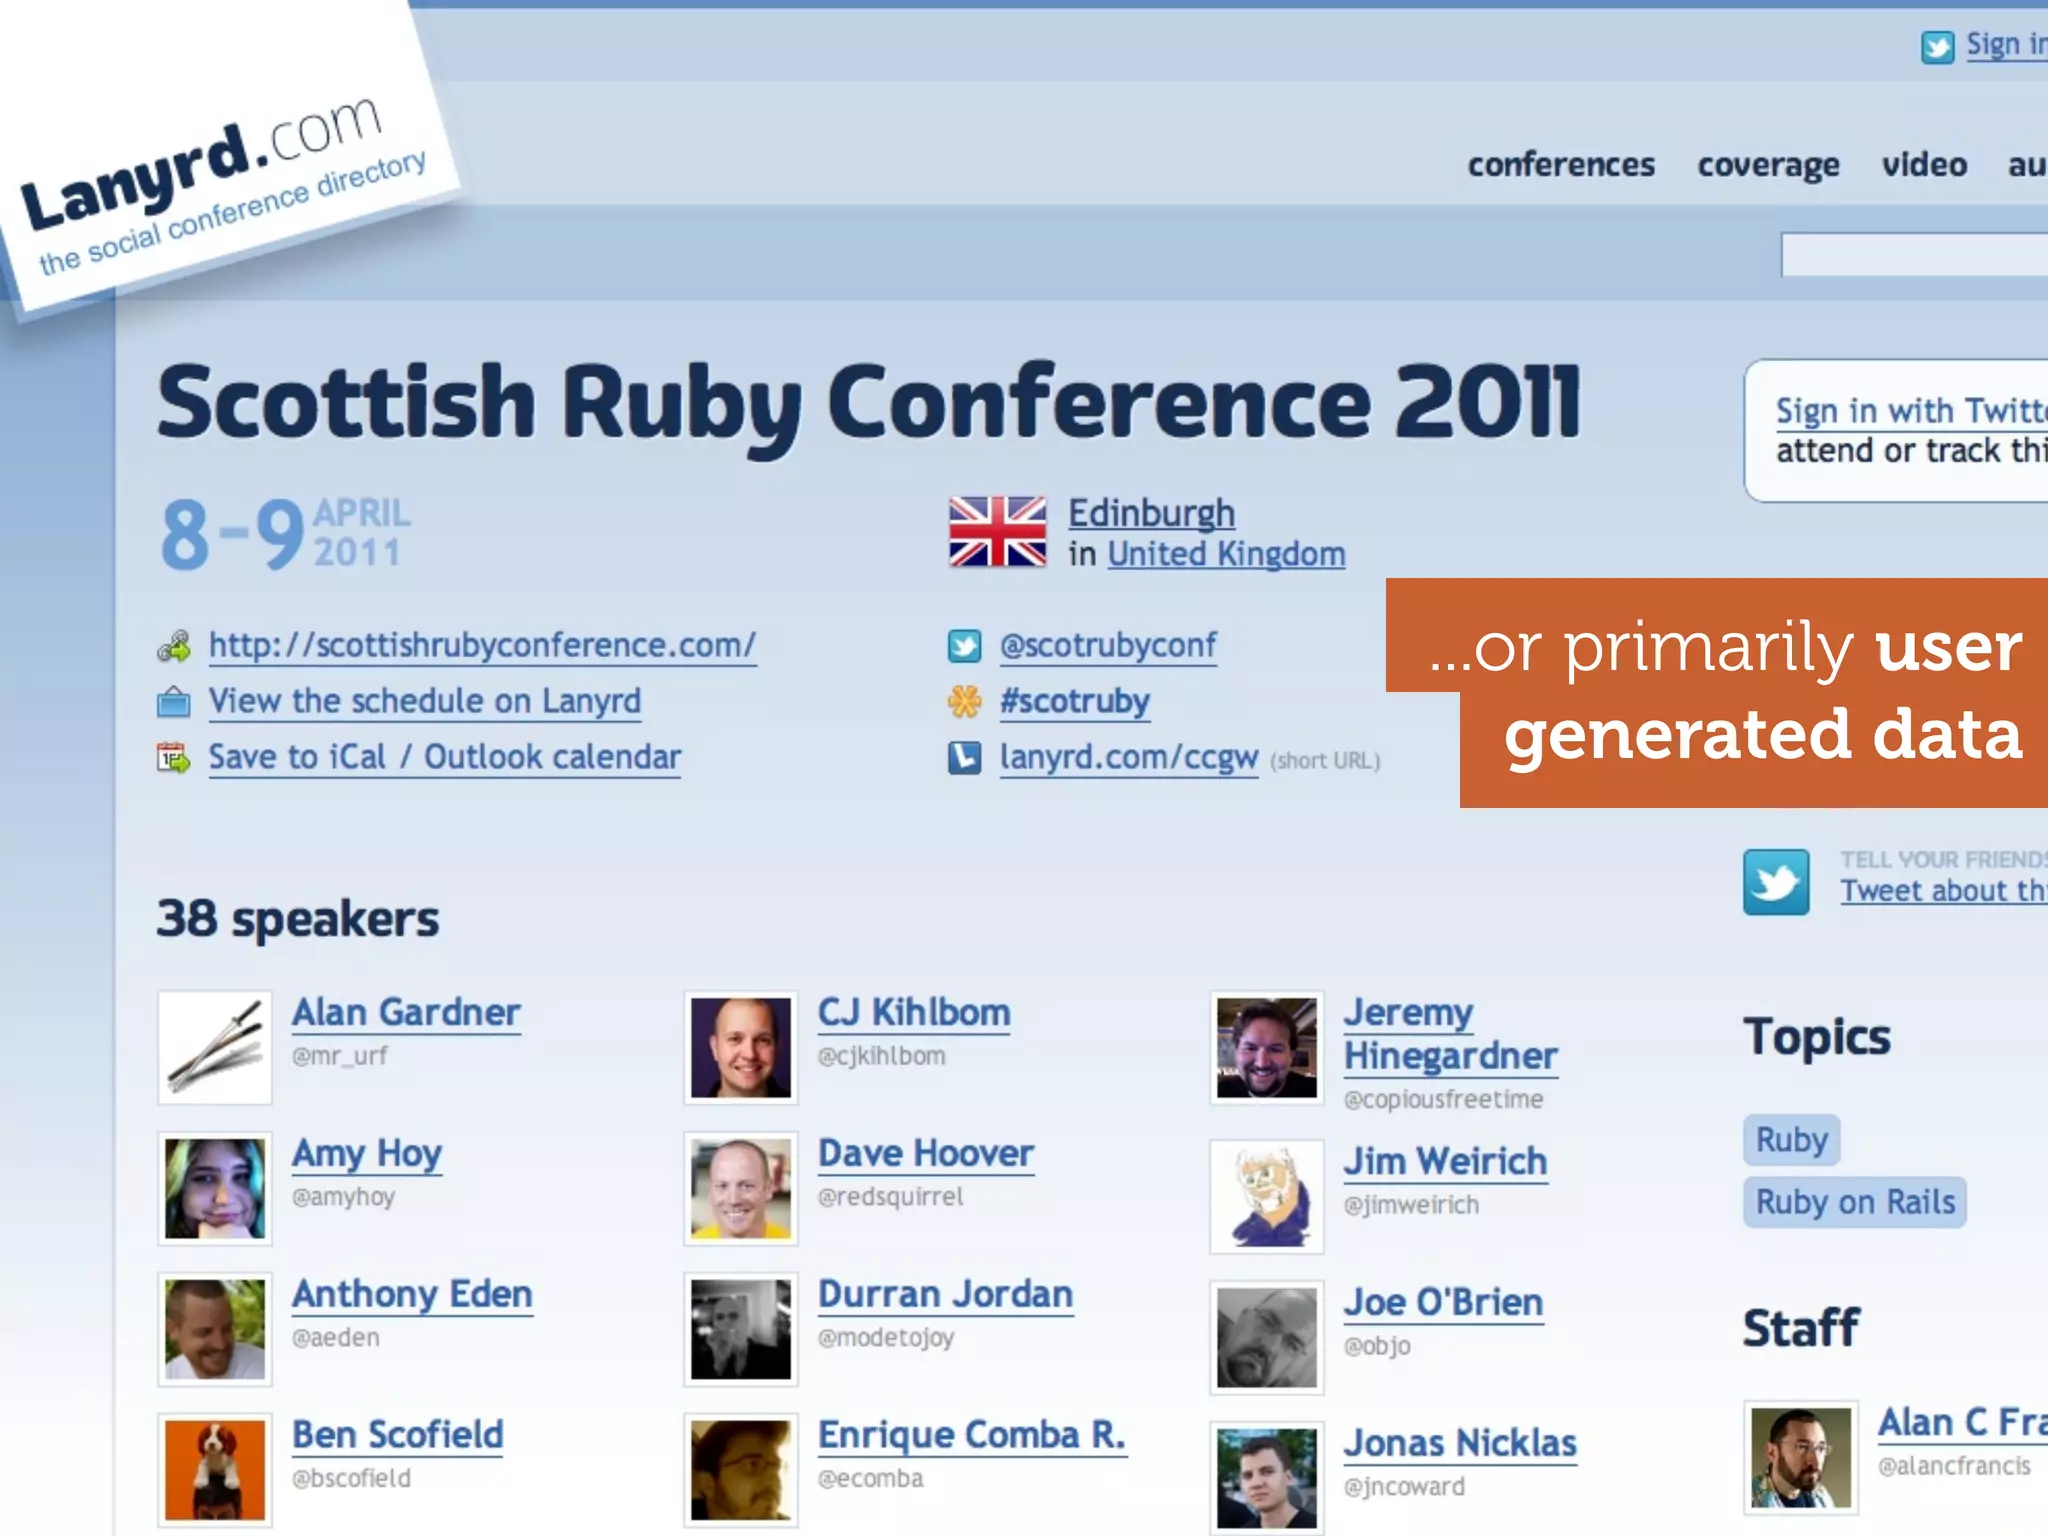Open Enrique Comba R.'s avatar thumbnail

tap(741, 1470)
